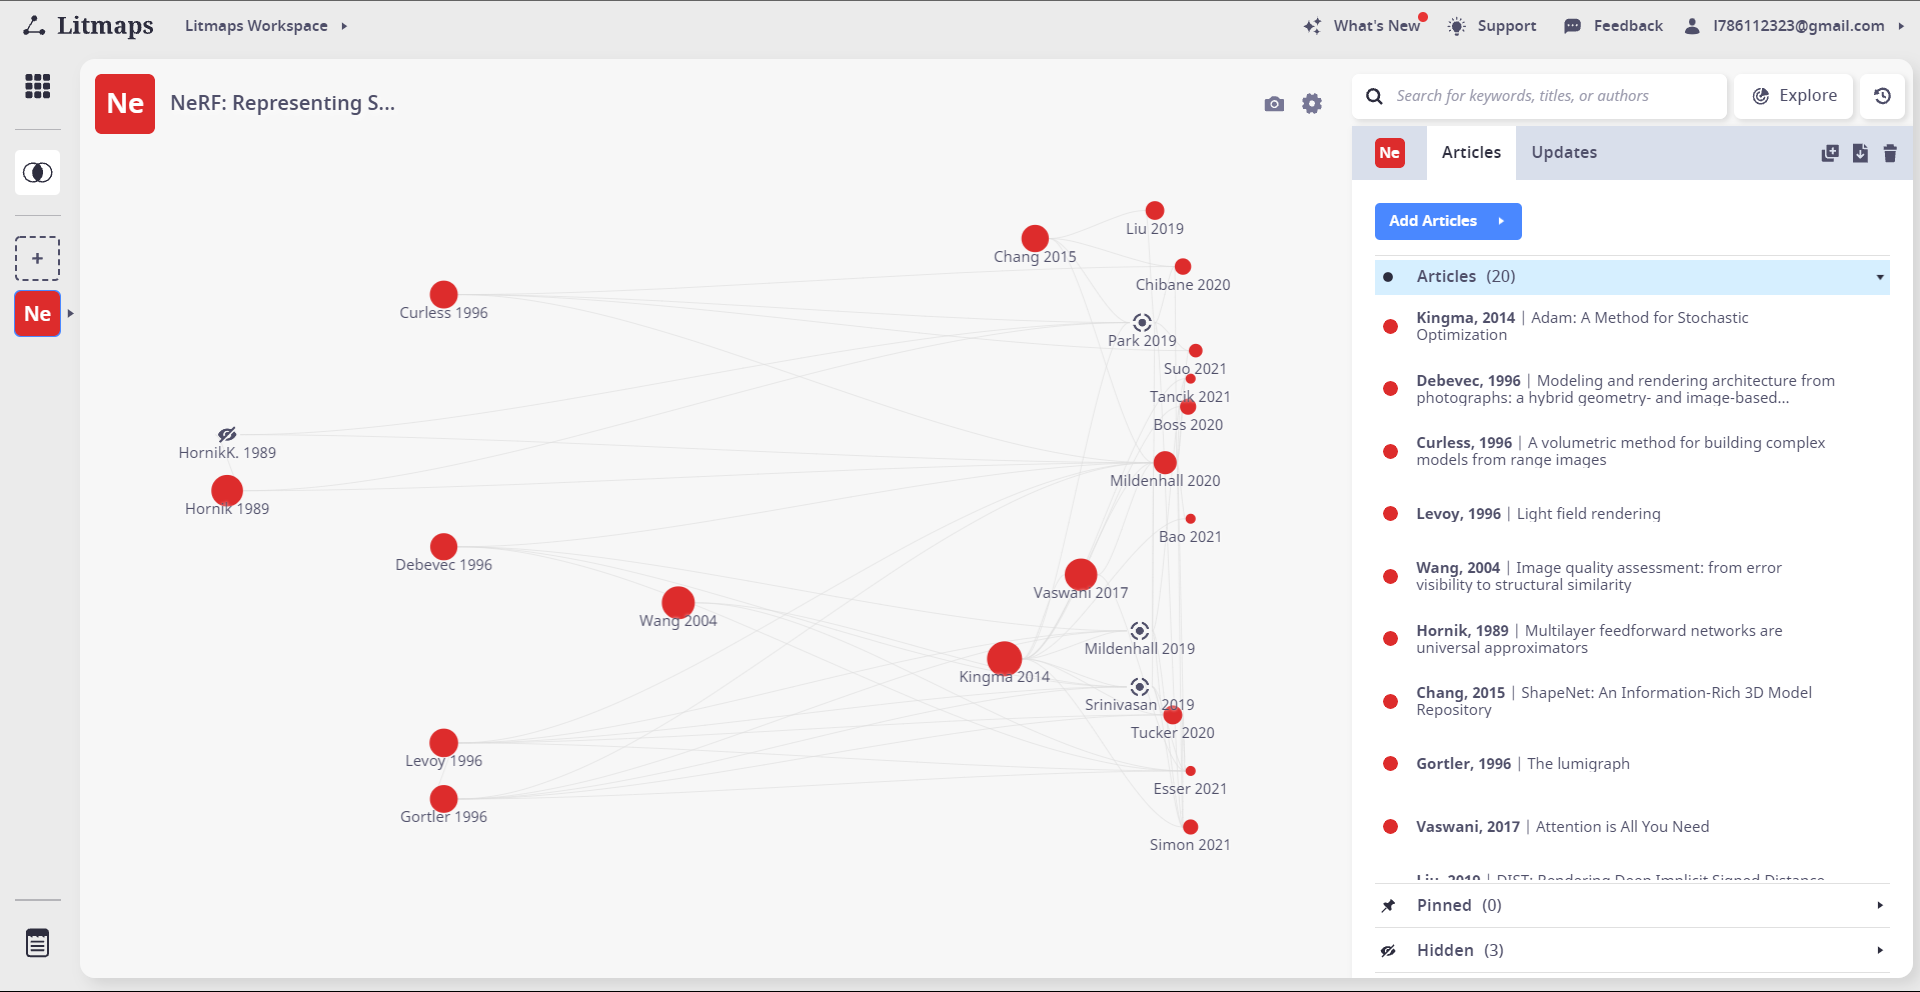Click the eye-slash icon beside Hidden
This screenshot has width=1920, height=992.
coord(1388,951)
